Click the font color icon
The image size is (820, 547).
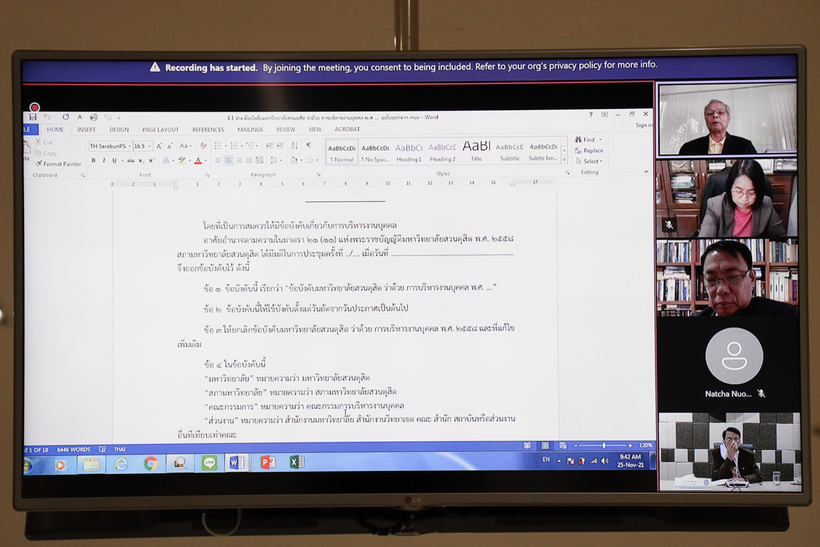pos(198,161)
